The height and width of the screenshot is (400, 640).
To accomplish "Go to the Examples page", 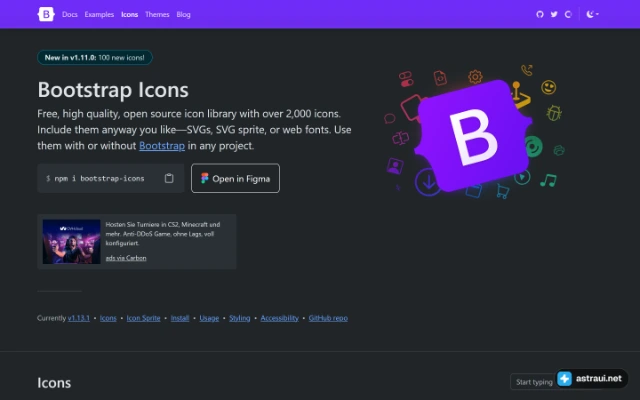I will 99,14.
